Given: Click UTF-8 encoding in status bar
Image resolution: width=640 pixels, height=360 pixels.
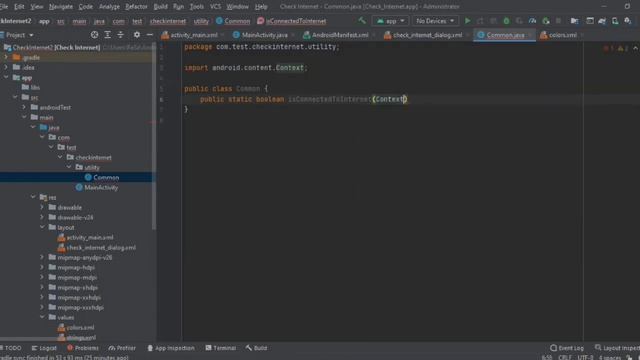Looking at the screenshot, I should (585, 357).
